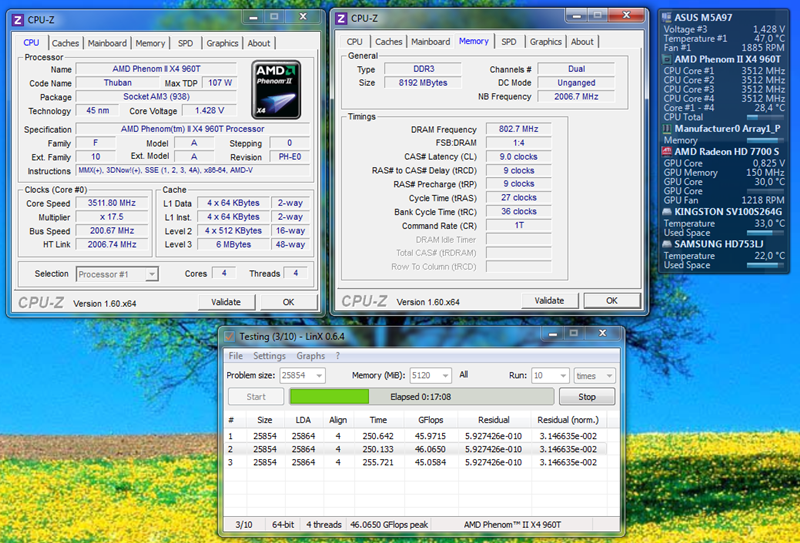800x543 pixels.
Task: Open the About tab in the right CPU-Z window
Action: tap(582, 42)
